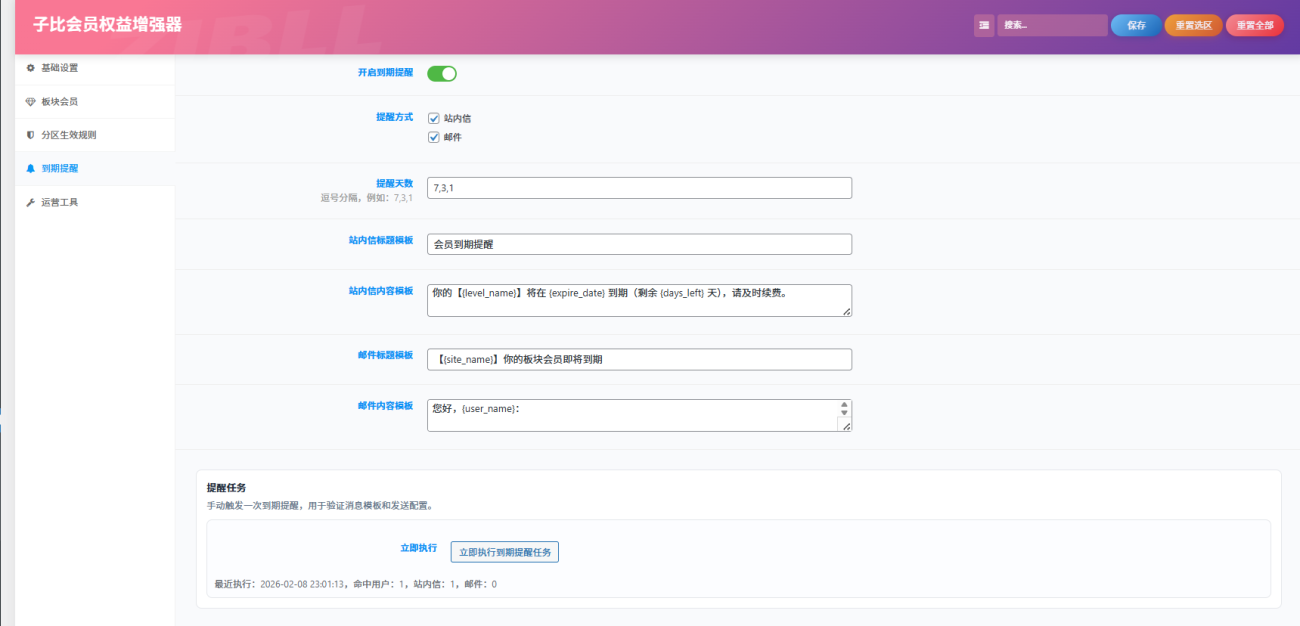This screenshot has height=626, width=1300.
Task: Uncheck the 站内信 reminder checkbox
Action: [434, 118]
